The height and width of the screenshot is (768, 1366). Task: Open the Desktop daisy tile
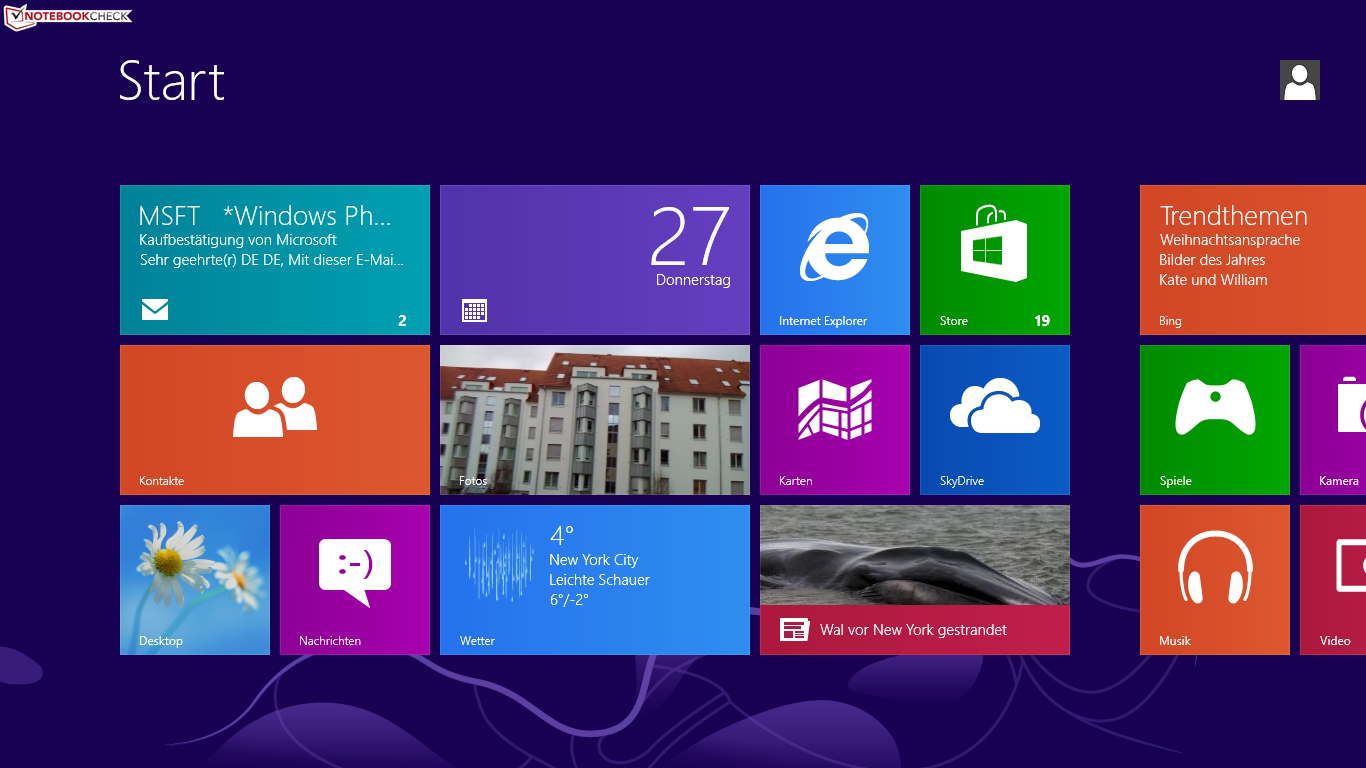coord(195,580)
